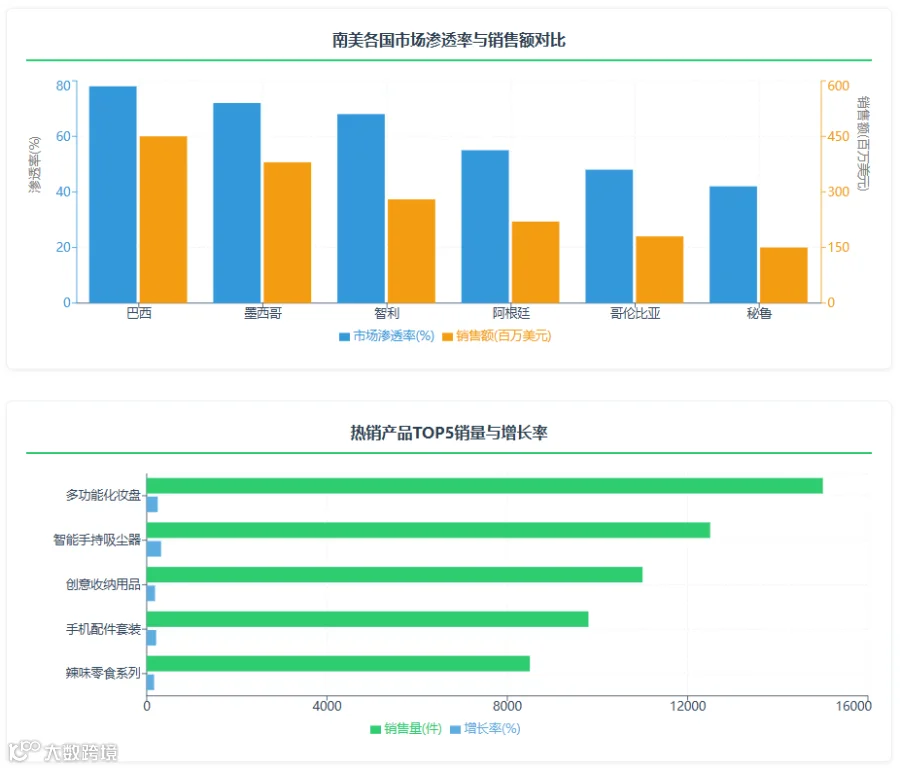This screenshot has width=900, height=769.
Task: Click Mexico's blue penetration bar
Action: tap(237, 203)
